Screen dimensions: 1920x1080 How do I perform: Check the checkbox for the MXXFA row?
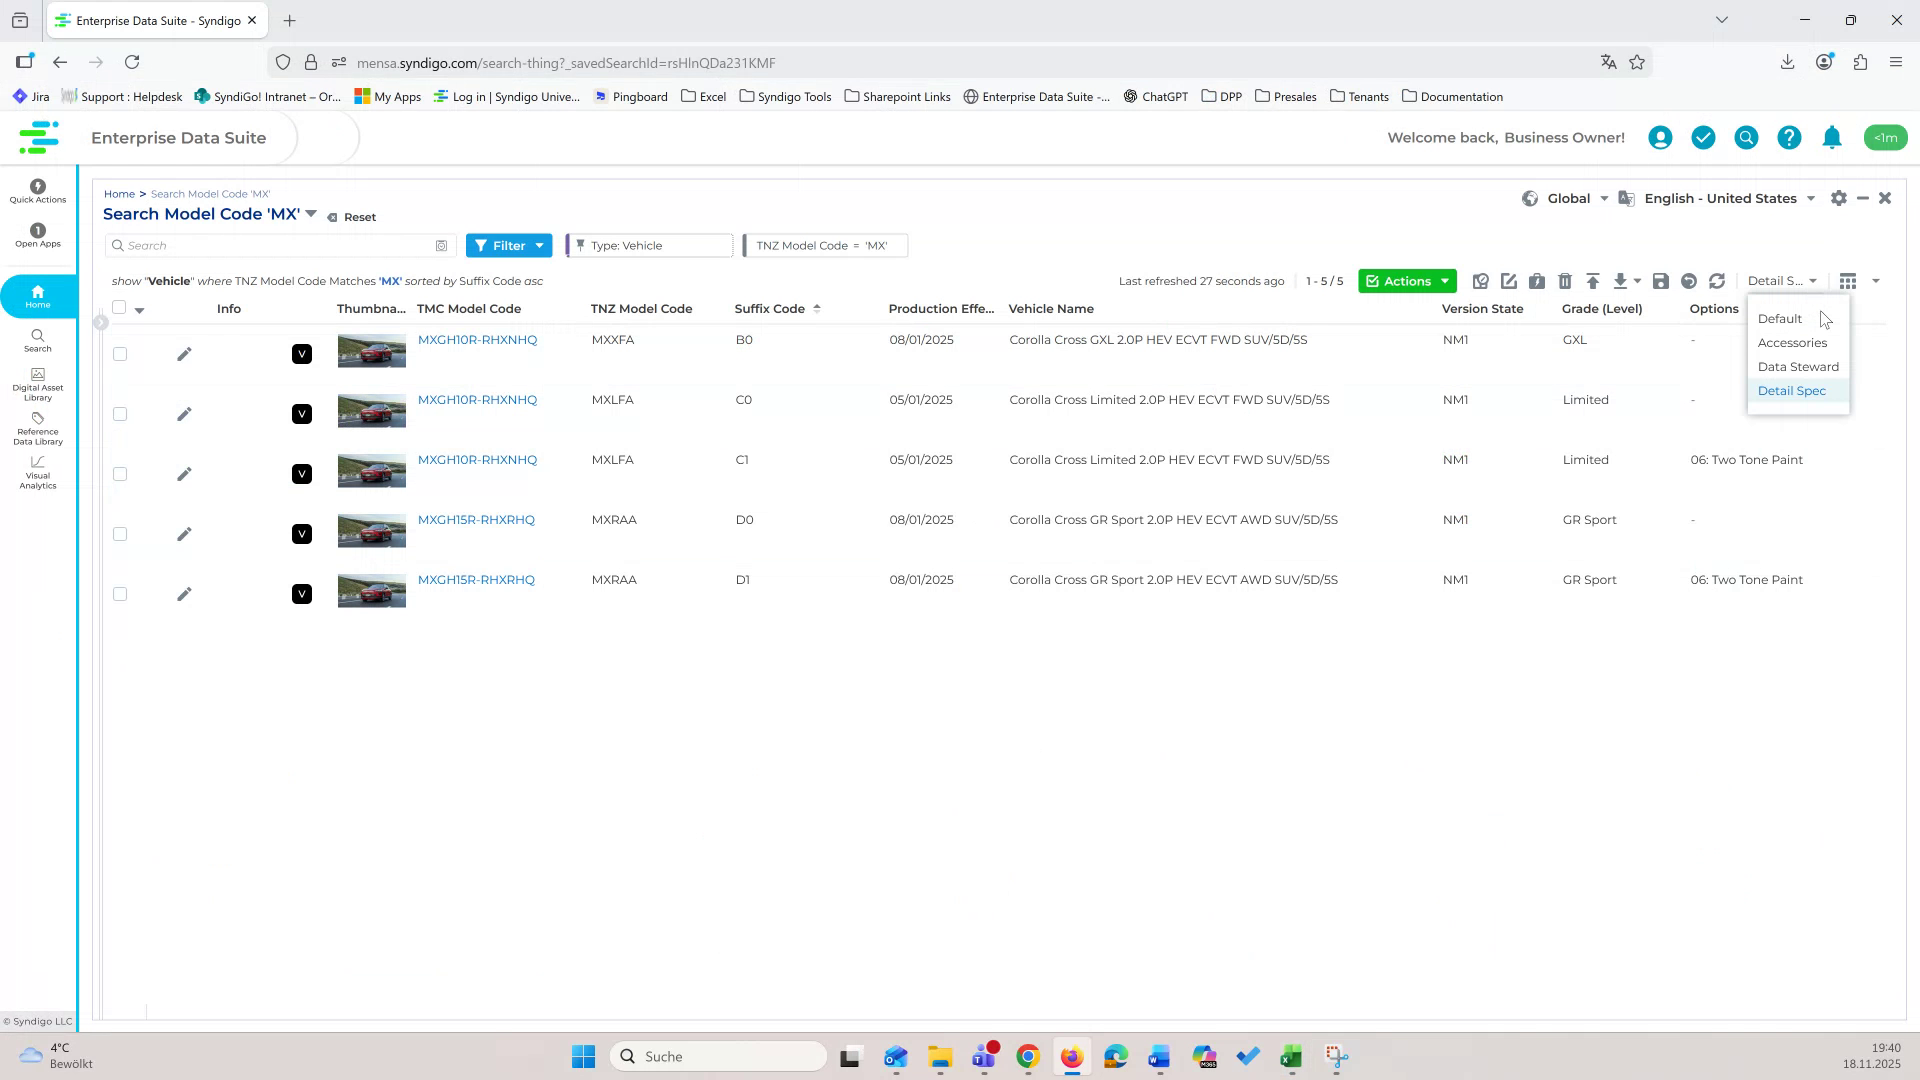120,353
